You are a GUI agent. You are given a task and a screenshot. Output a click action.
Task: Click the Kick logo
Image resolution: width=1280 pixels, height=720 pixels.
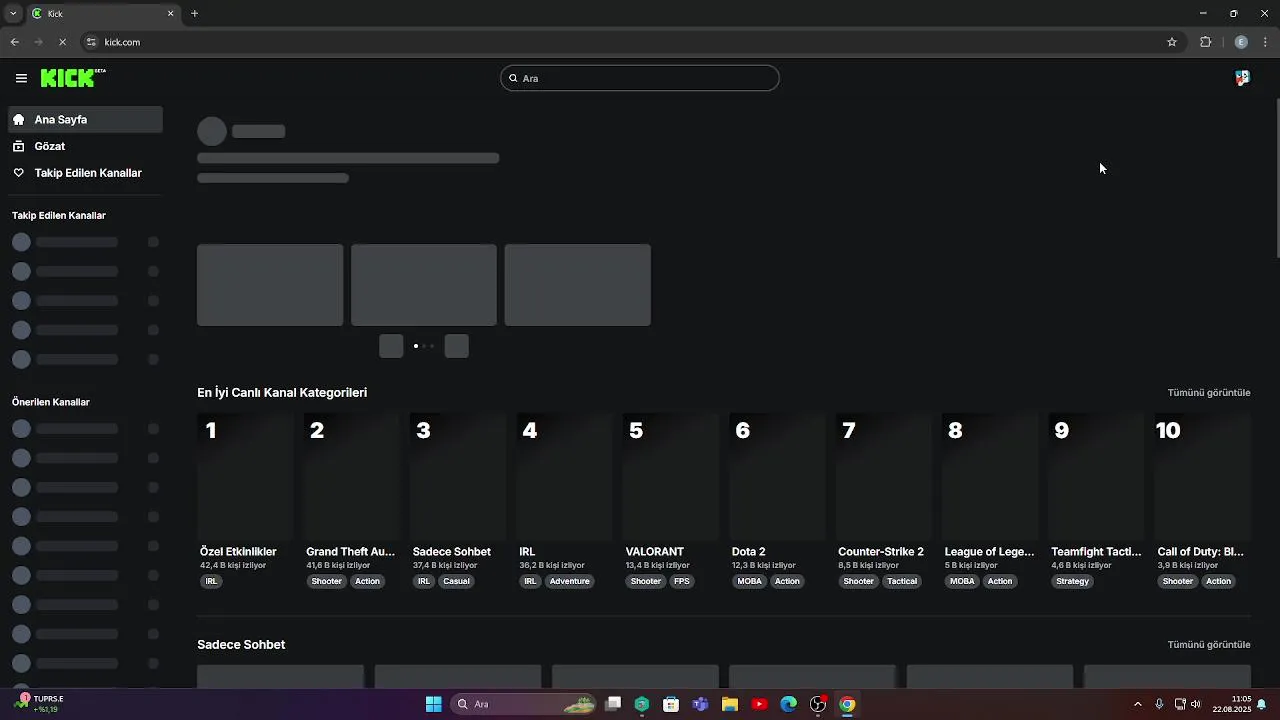tap(73, 78)
